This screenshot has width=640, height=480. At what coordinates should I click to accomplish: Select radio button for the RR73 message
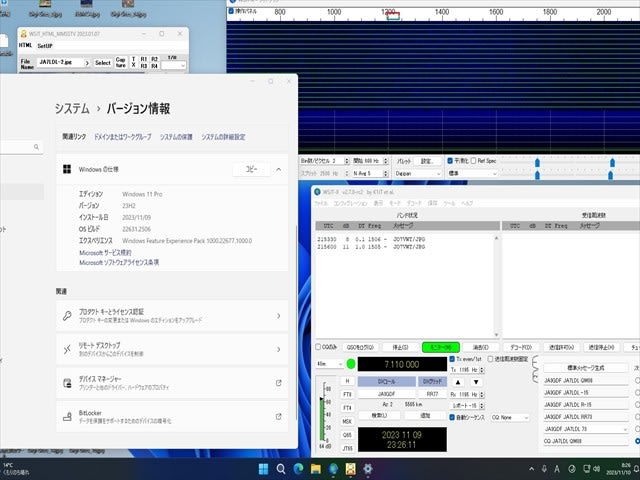coord(638,417)
